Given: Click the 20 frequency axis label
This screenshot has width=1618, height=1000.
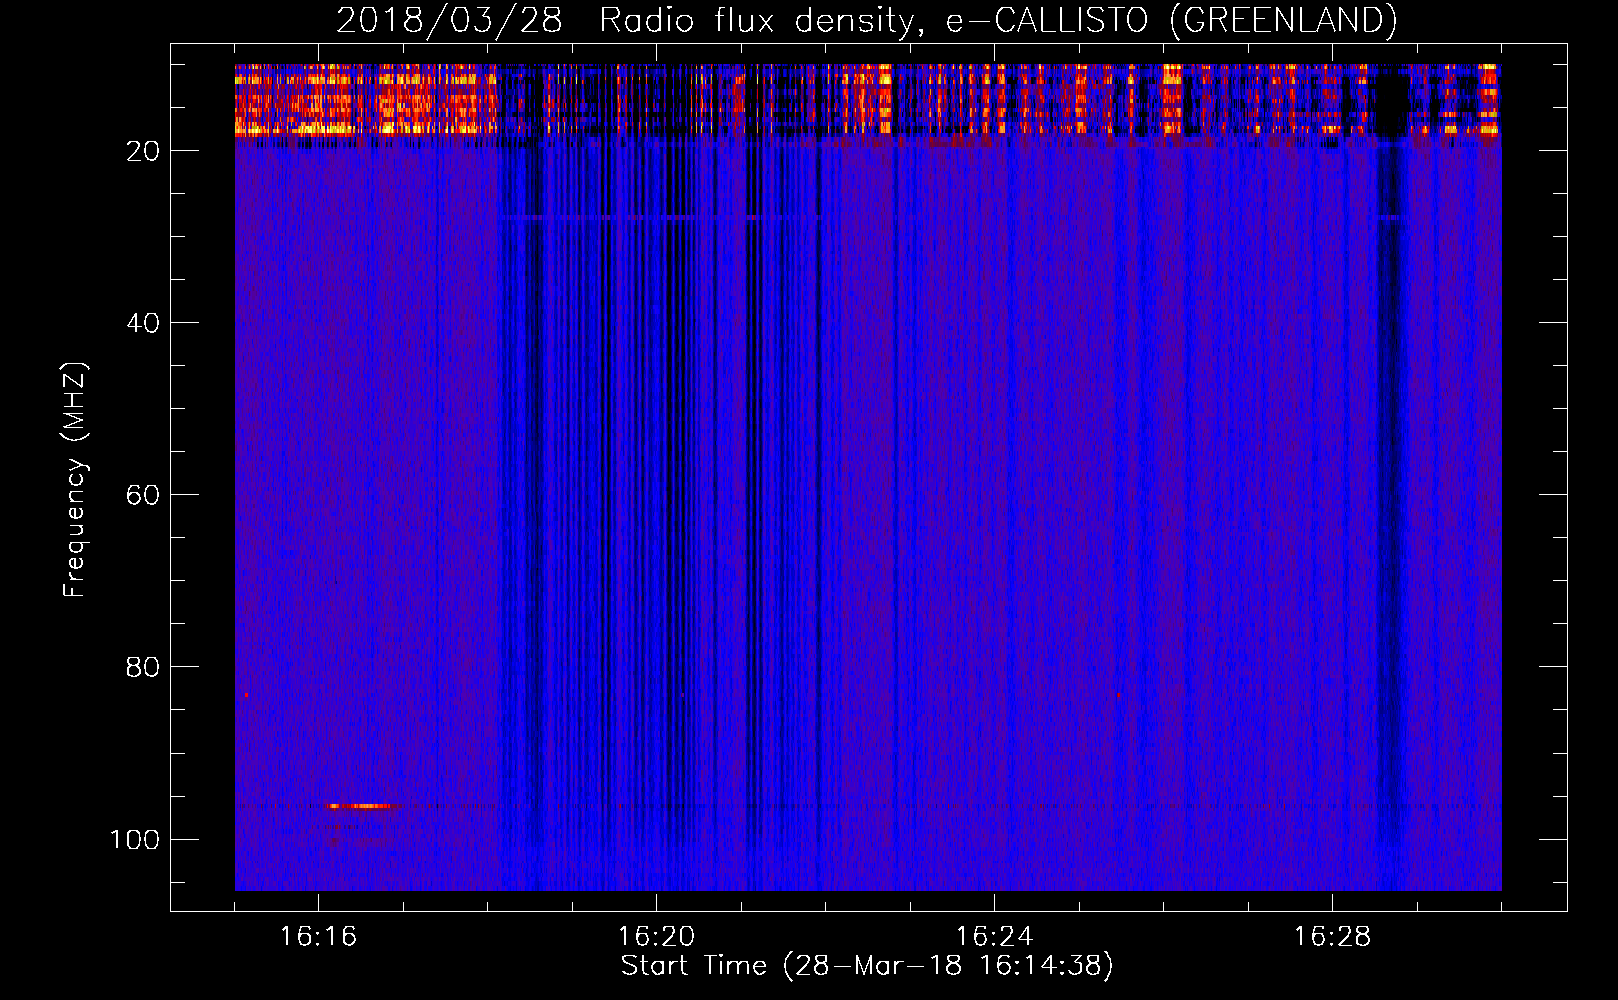Looking at the screenshot, I should click(x=143, y=151).
